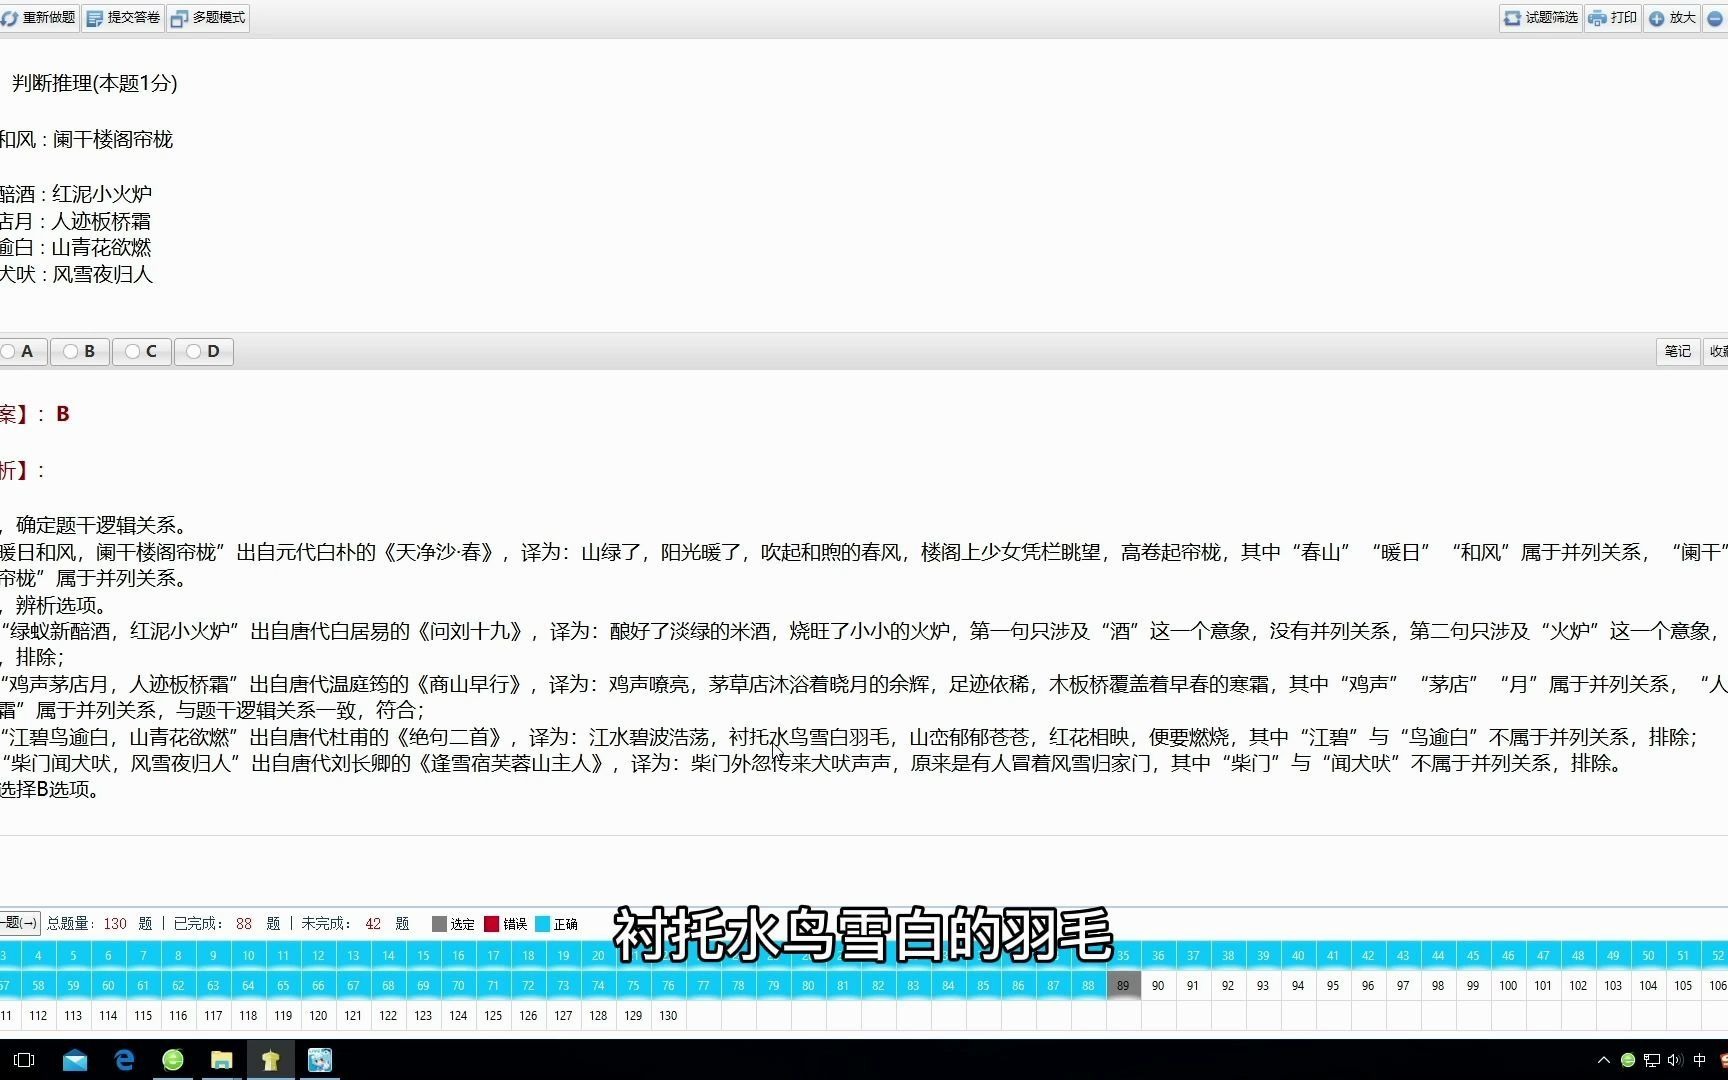Screen dimensions: 1728x1080
Task: Open question 100 in the number grid
Action: [x=1508, y=985]
